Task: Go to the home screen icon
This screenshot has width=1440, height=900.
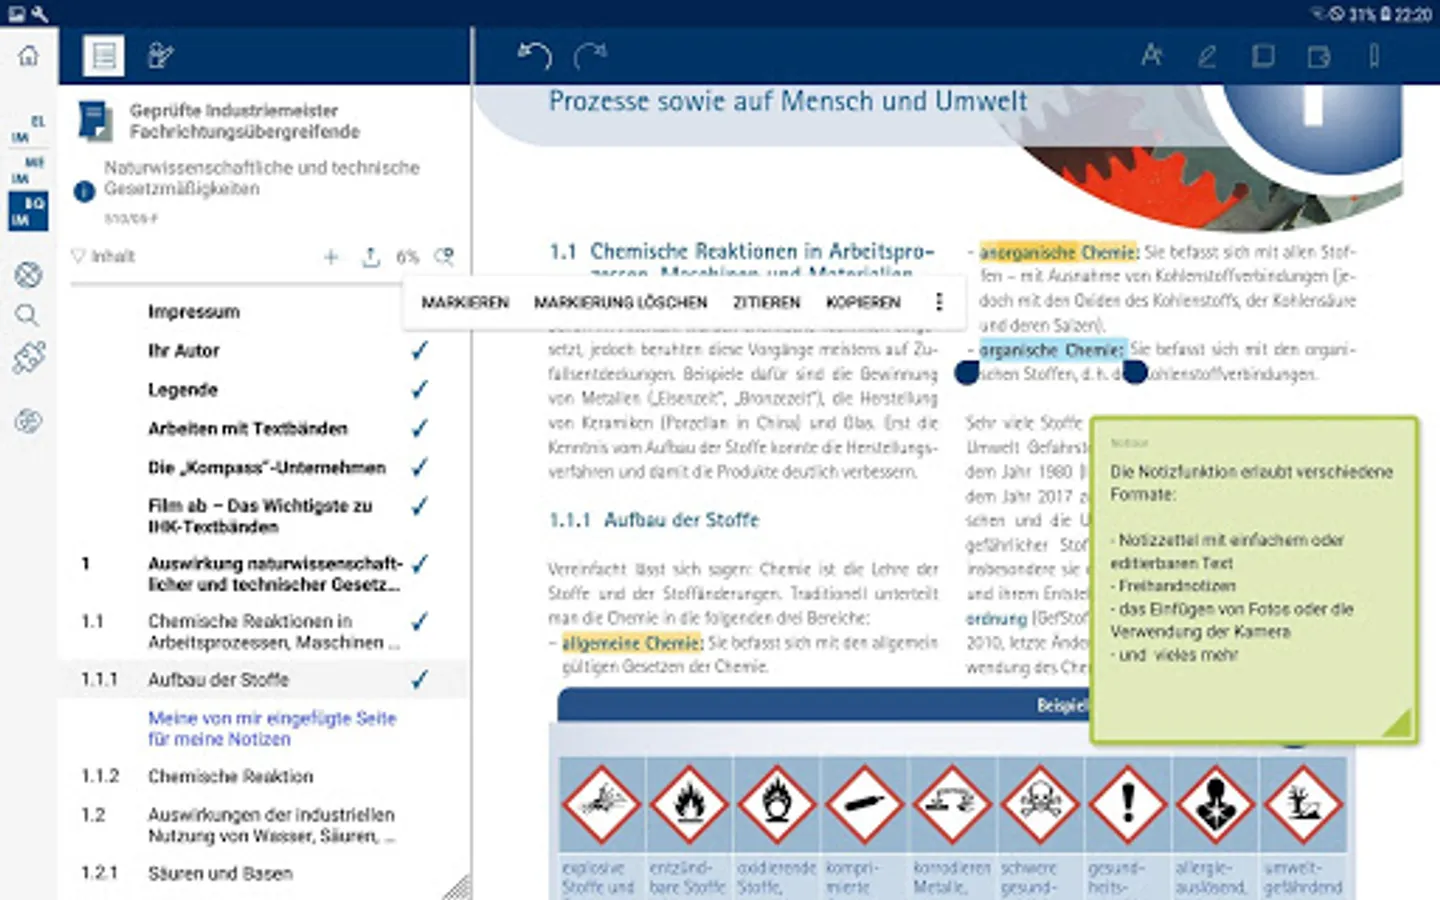Action: (28, 56)
